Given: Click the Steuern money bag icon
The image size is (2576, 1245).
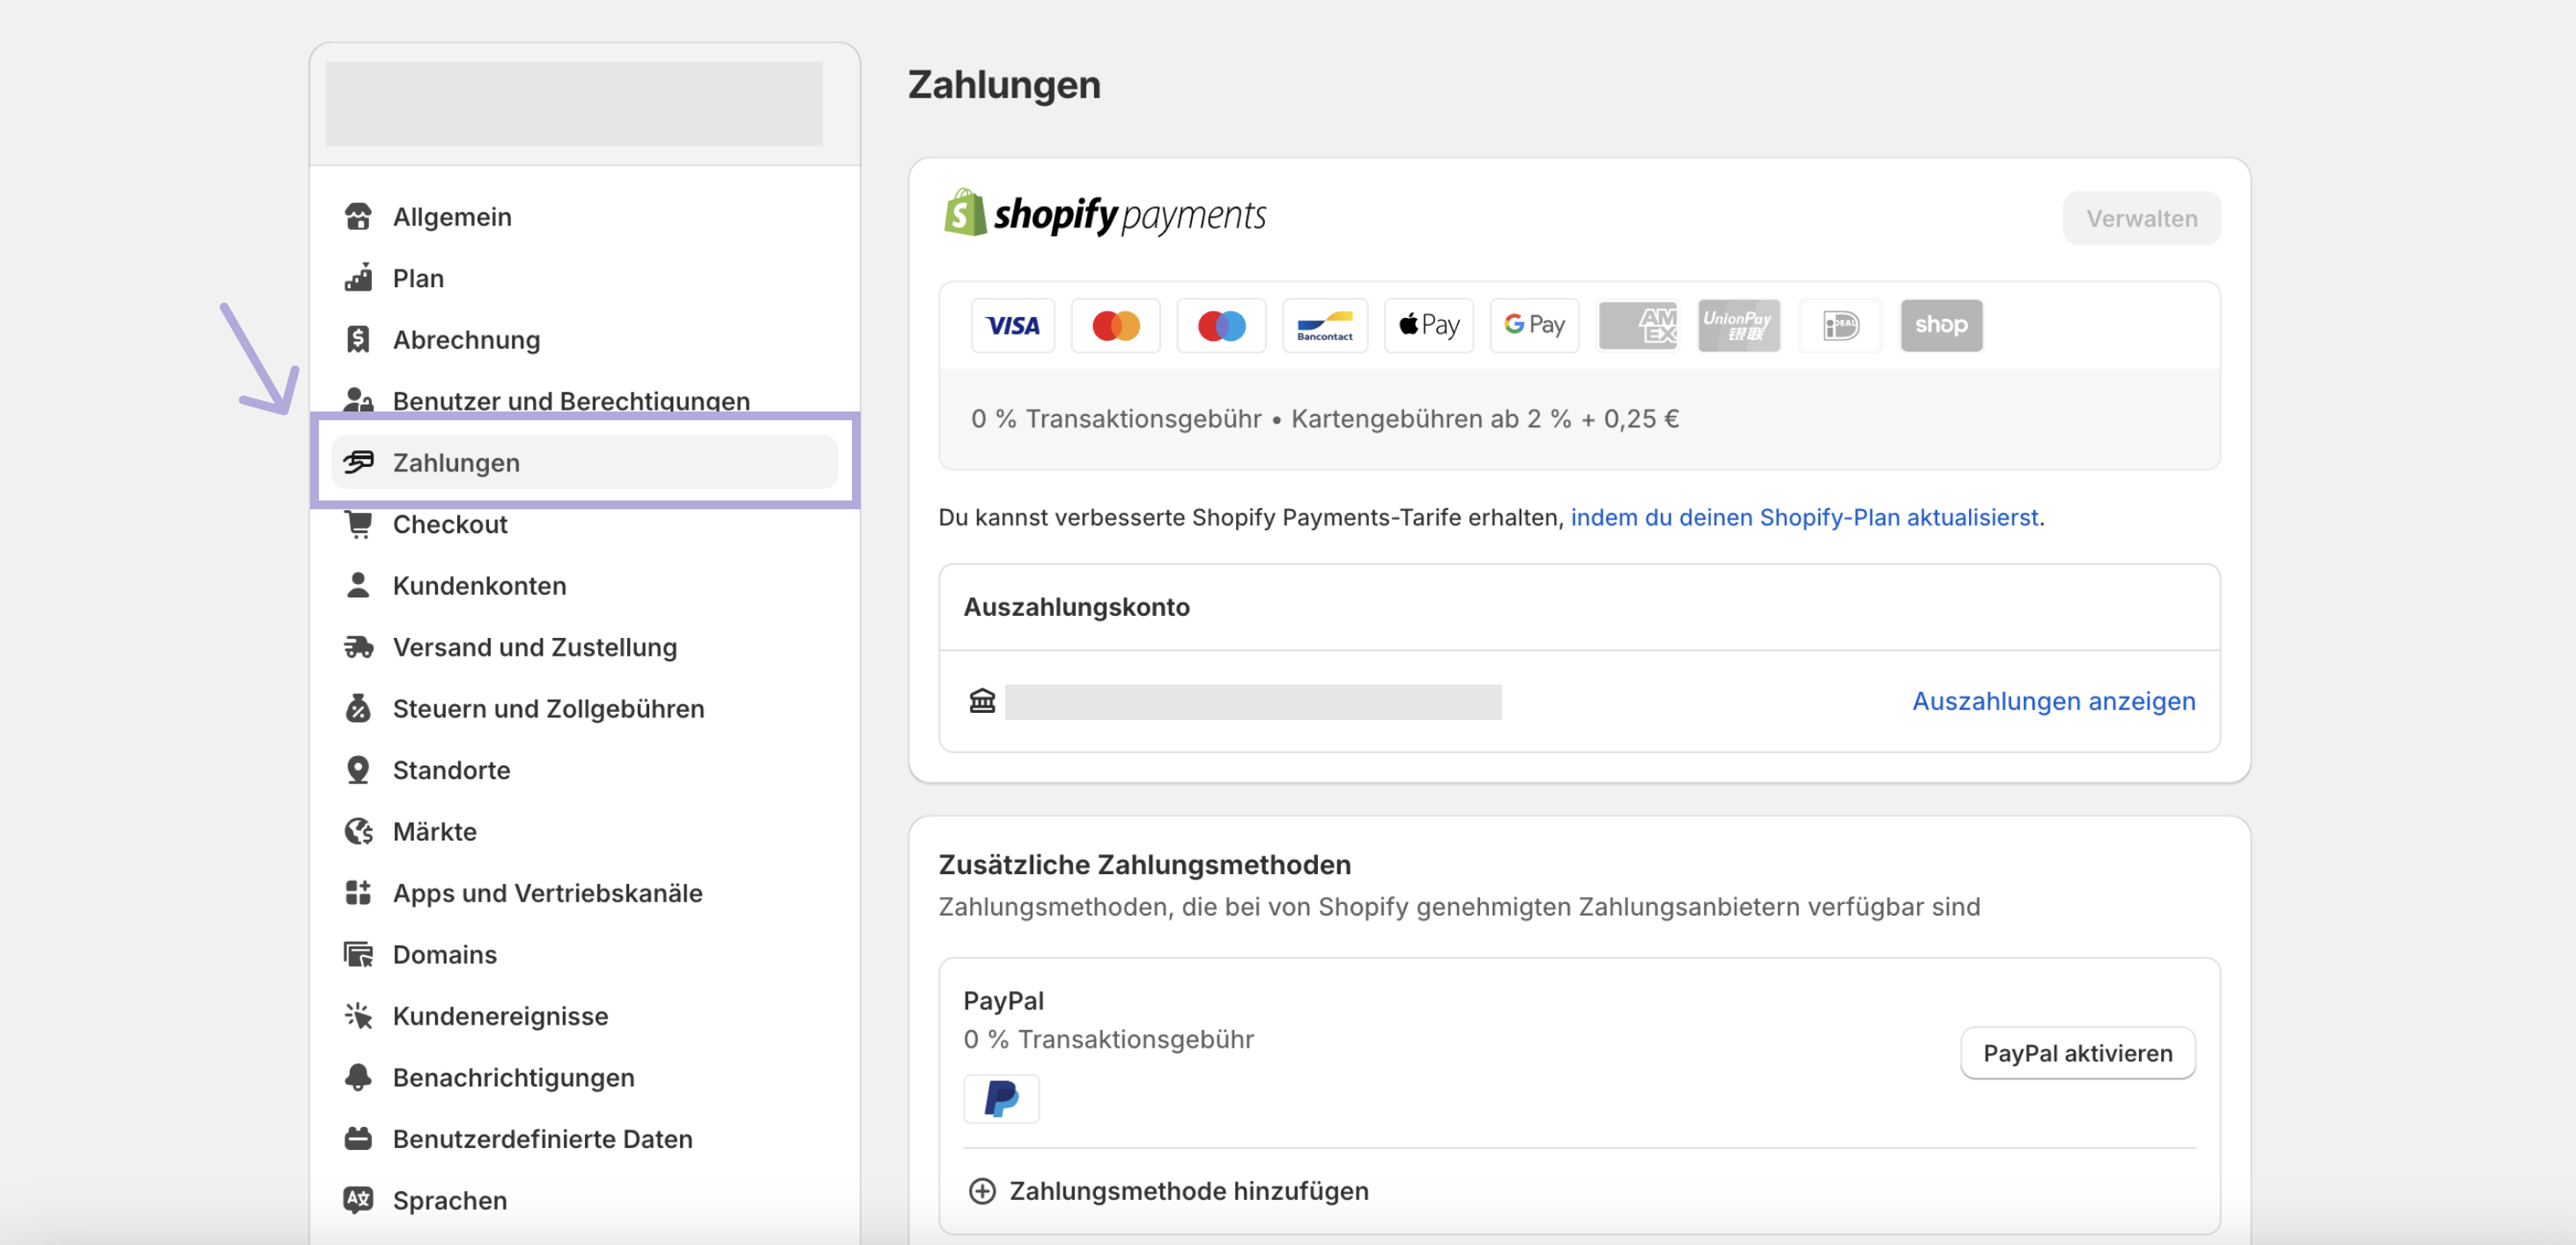Looking at the screenshot, I should 358,708.
